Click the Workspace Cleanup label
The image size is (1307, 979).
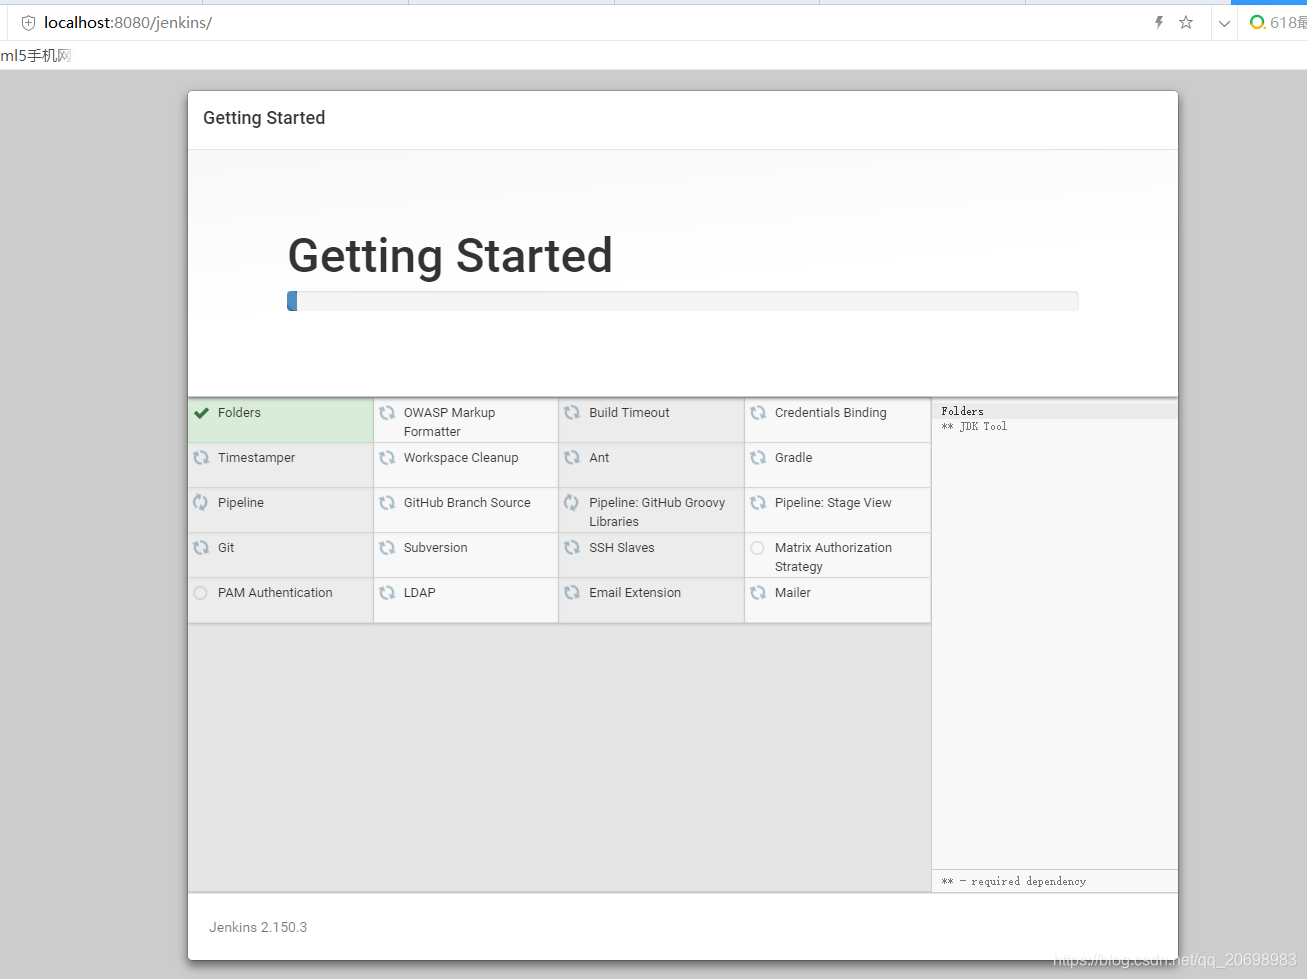pos(461,458)
